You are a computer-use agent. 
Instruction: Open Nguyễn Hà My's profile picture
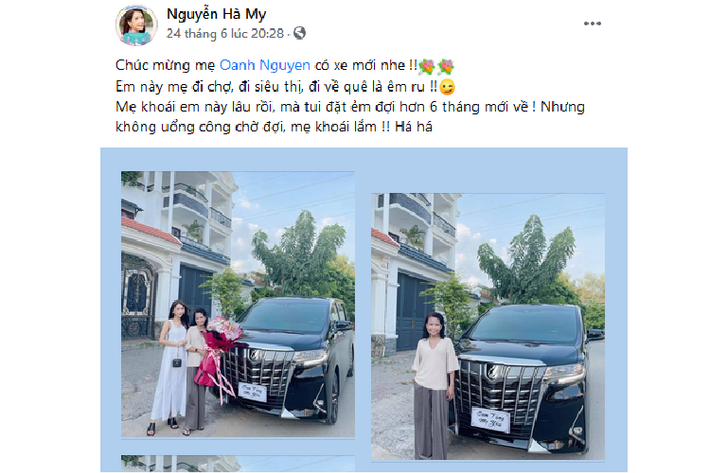[136, 25]
